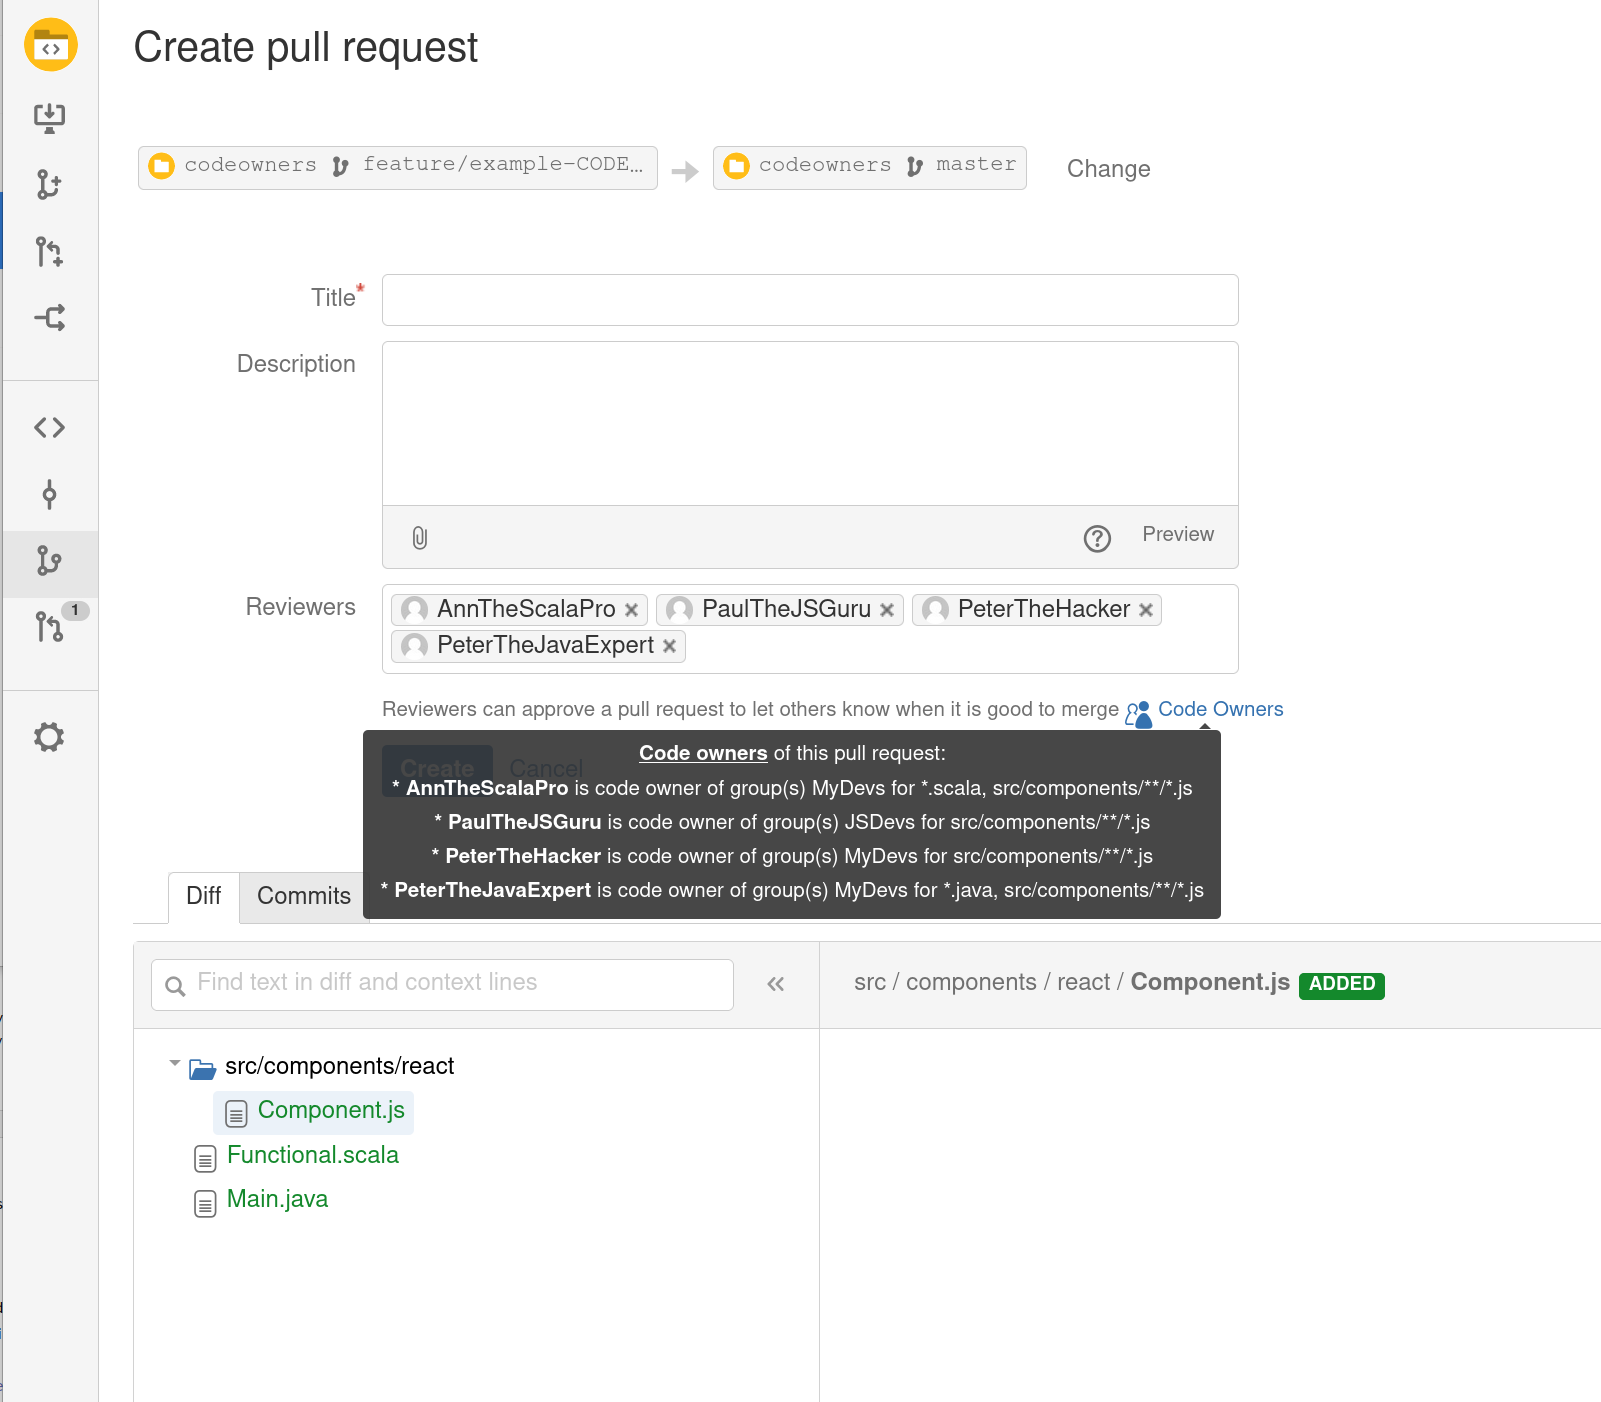Select the Clone repository icon

[x=49, y=116]
